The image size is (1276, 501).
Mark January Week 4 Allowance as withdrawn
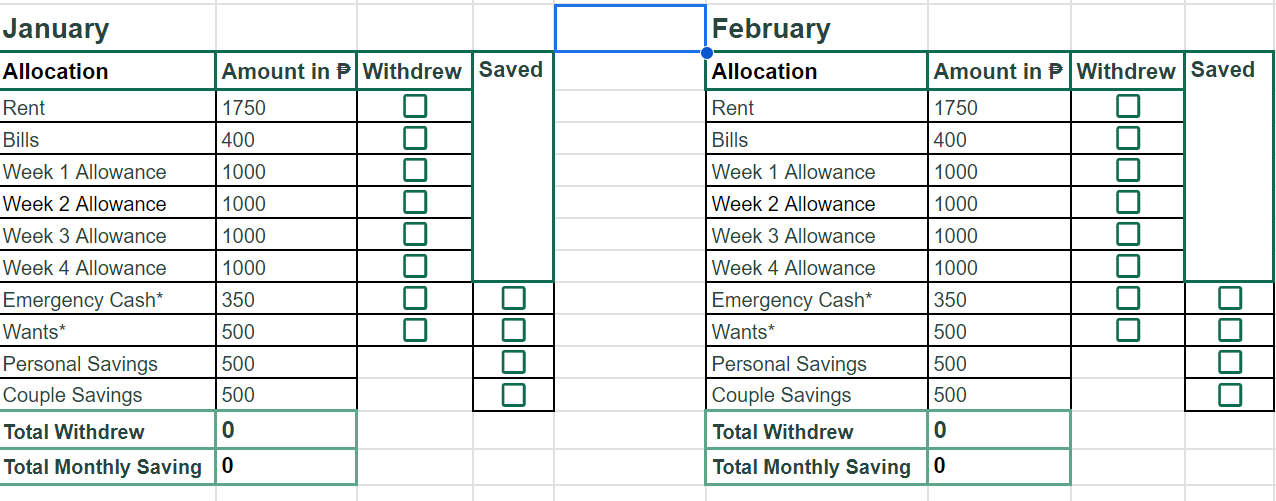415,266
